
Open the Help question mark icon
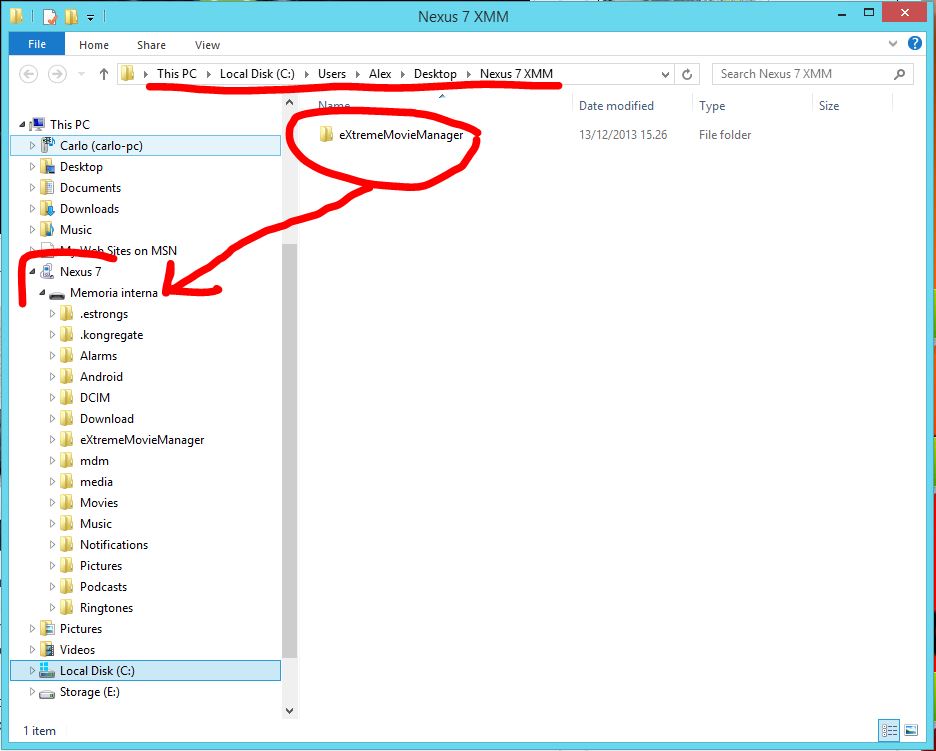click(914, 44)
